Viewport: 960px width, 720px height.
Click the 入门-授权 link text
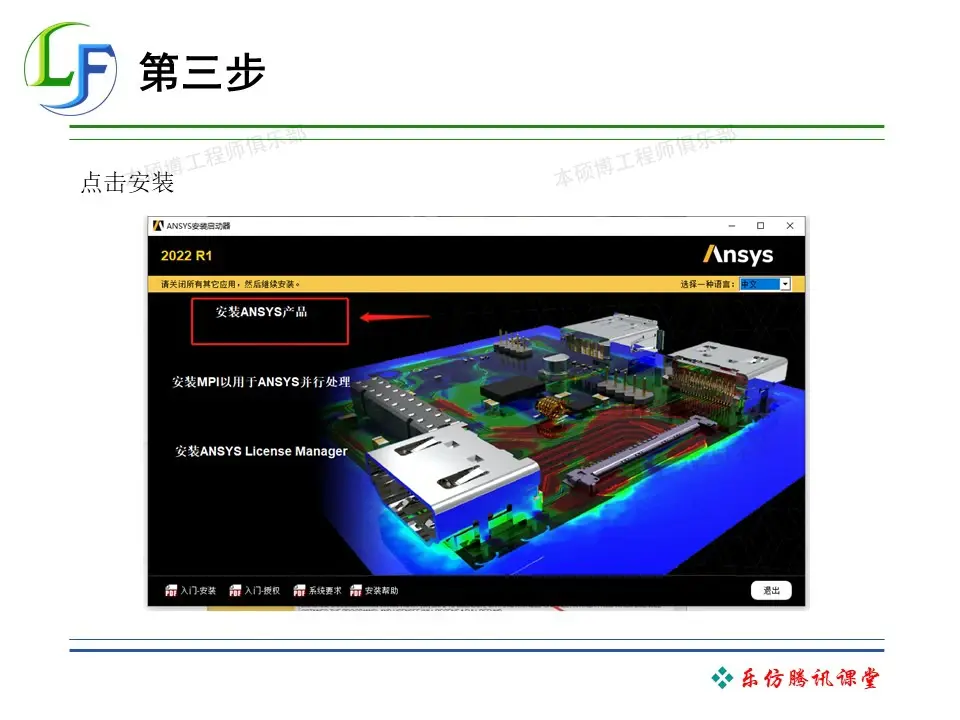tap(263, 591)
